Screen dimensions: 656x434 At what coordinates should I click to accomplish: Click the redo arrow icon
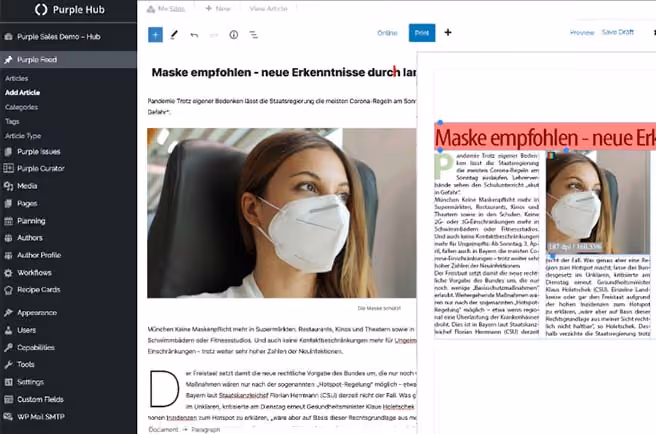(x=214, y=35)
